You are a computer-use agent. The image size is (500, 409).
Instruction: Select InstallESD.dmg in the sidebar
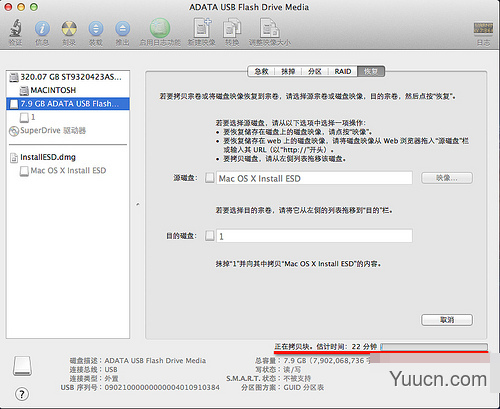(x=68, y=157)
